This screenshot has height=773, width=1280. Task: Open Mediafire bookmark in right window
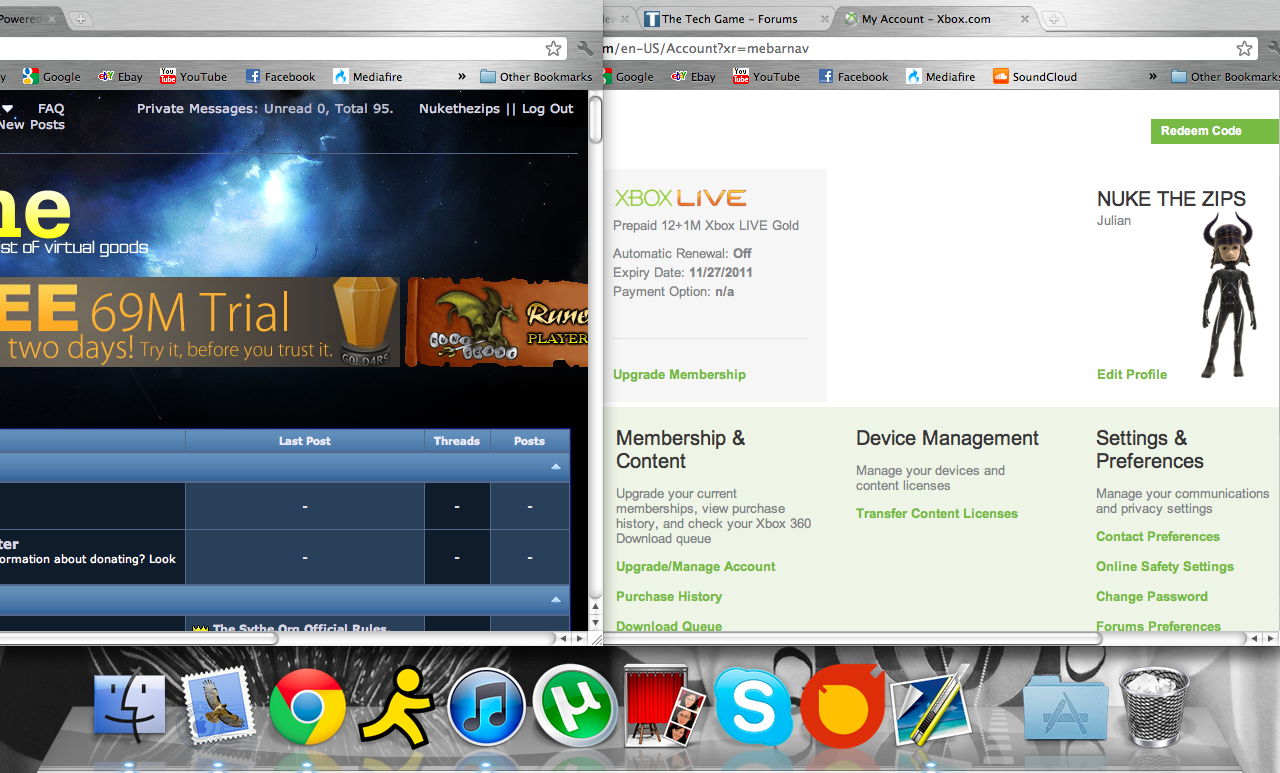coord(940,76)
